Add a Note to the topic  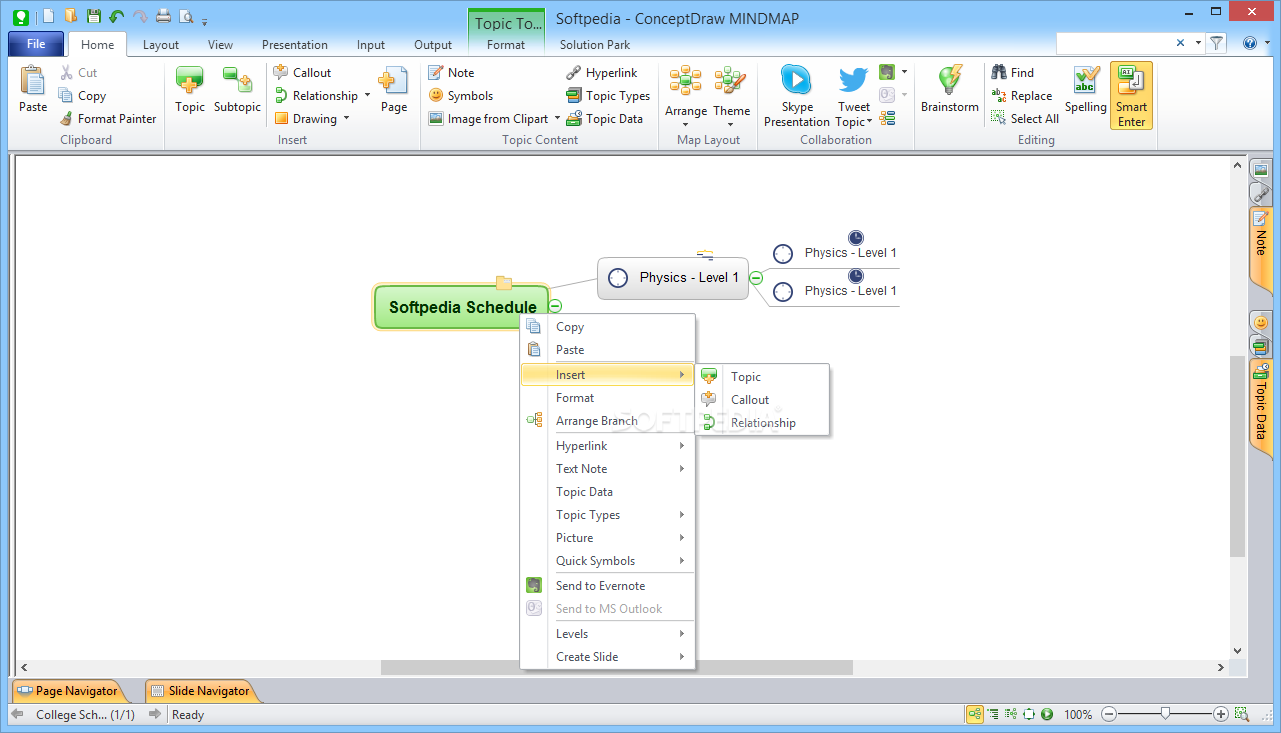(451, 72)
